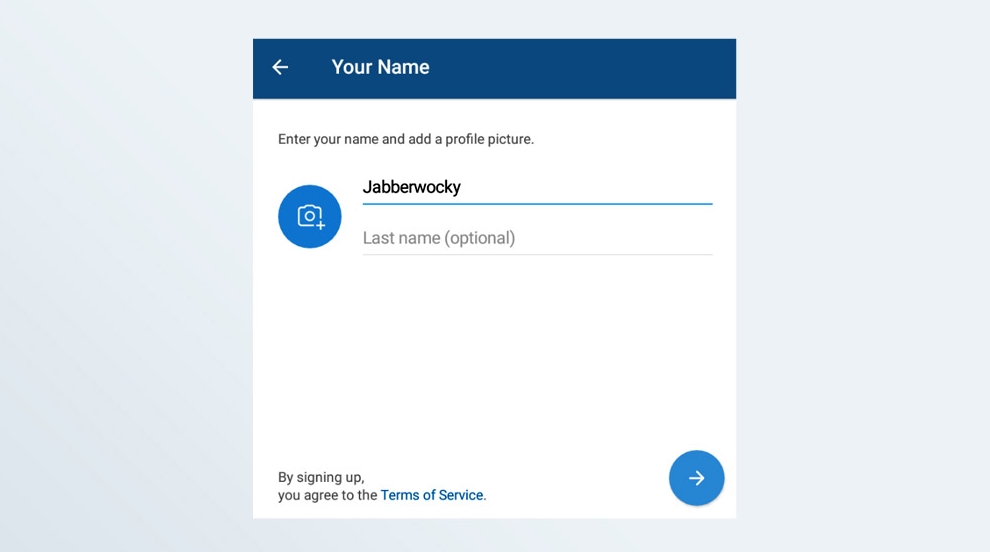The width and height of the screenshot is (990, 552).
Task: Click the "you agree to the" text
Action: 328,495
